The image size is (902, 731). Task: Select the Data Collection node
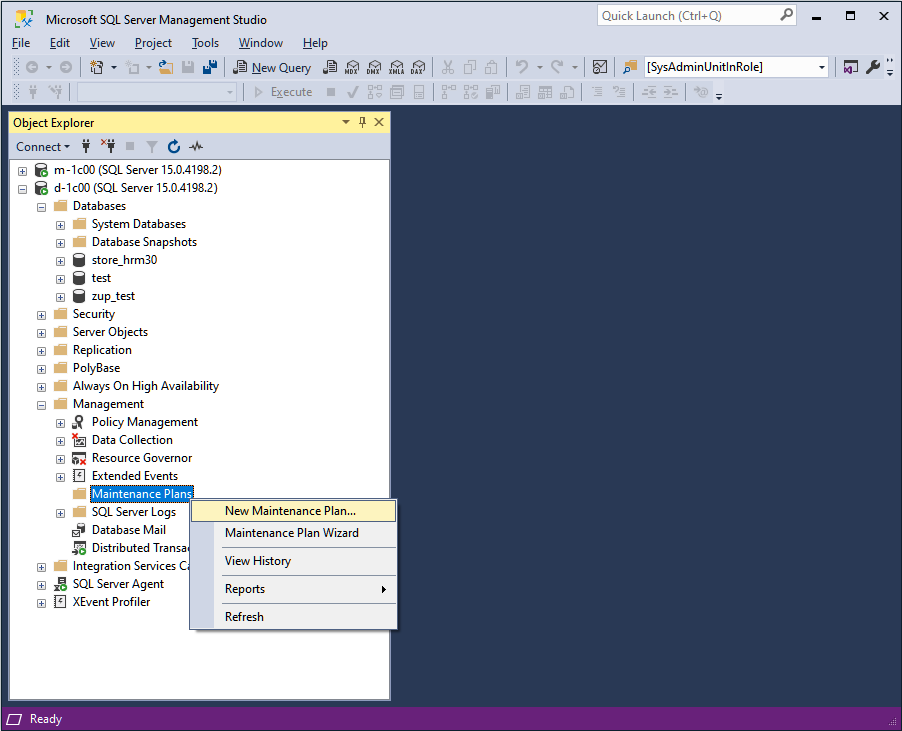[132, 440]
